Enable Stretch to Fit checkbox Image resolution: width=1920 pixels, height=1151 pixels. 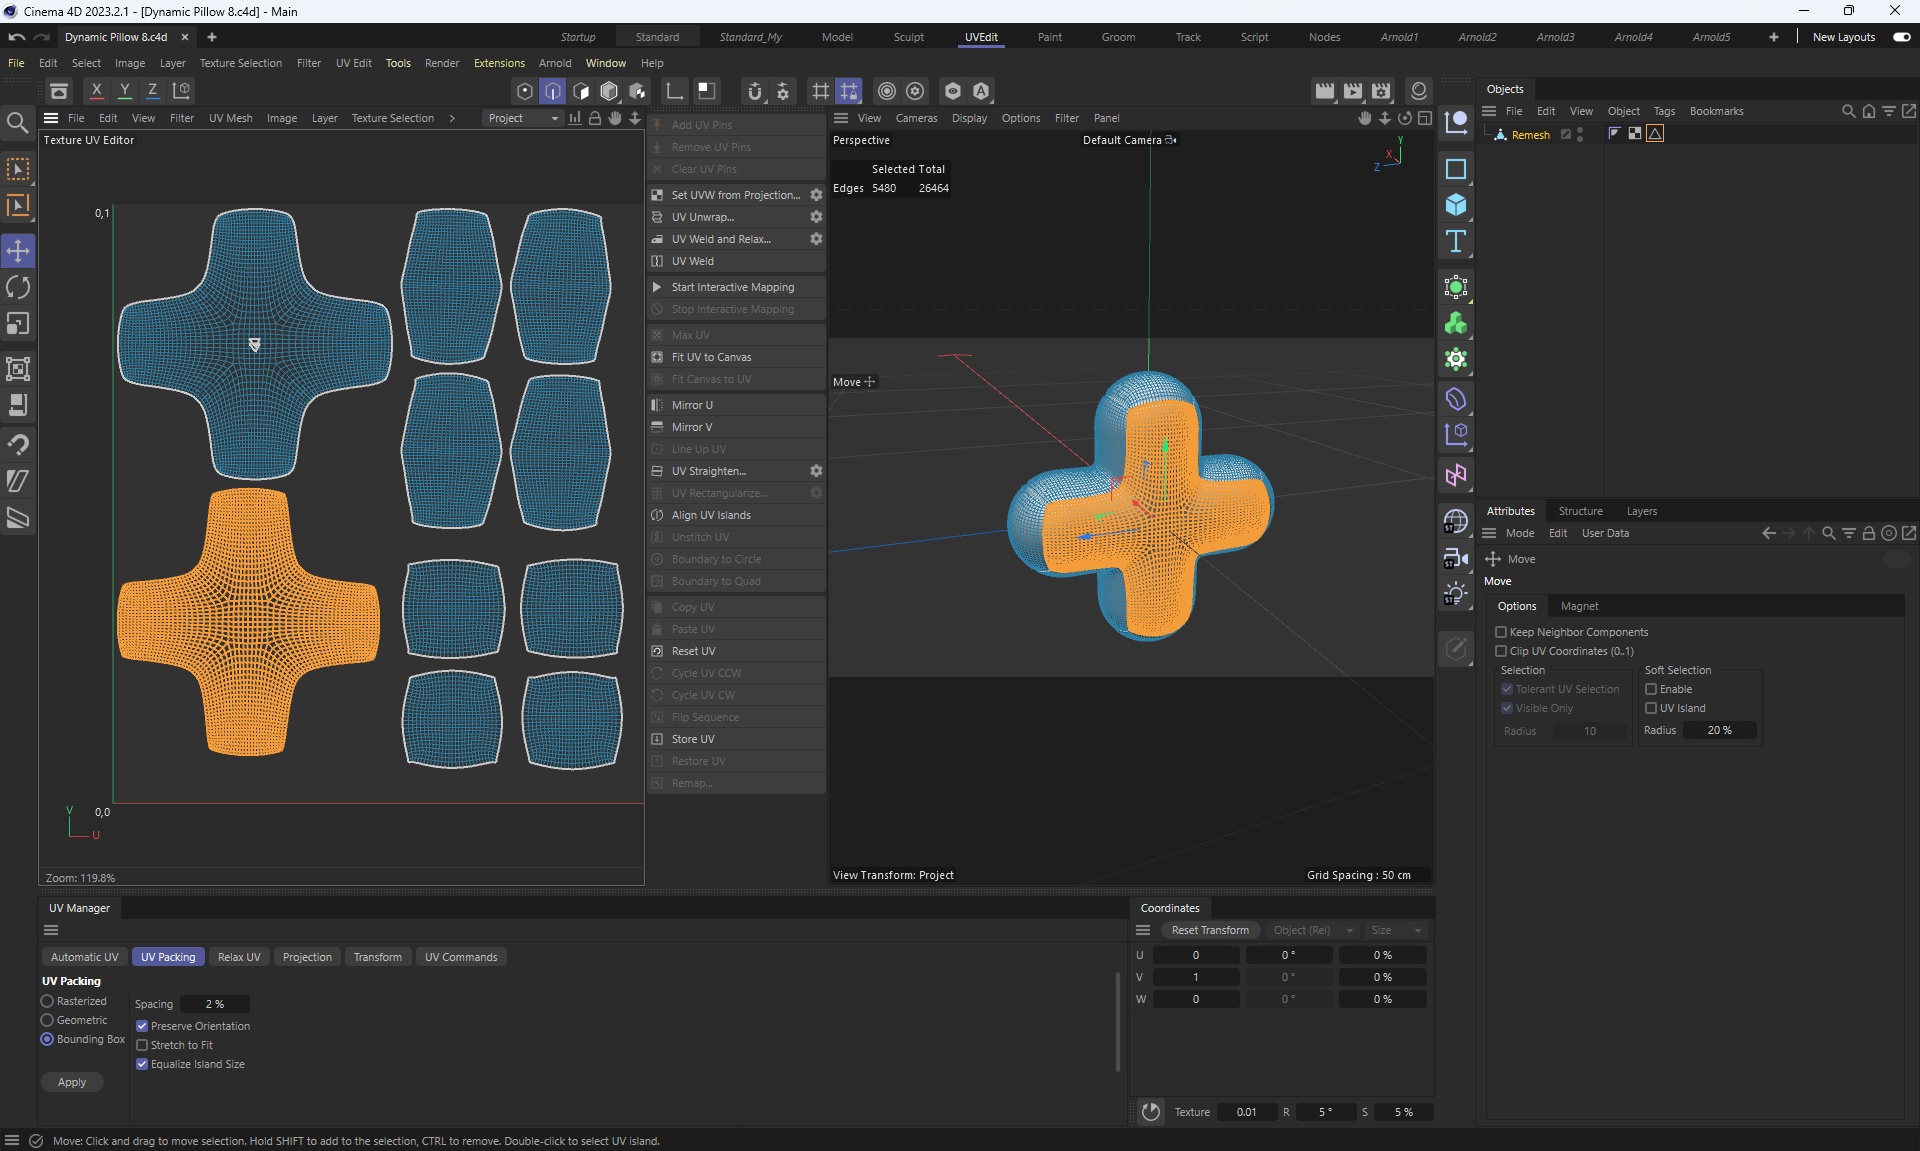click(142, 1045)
